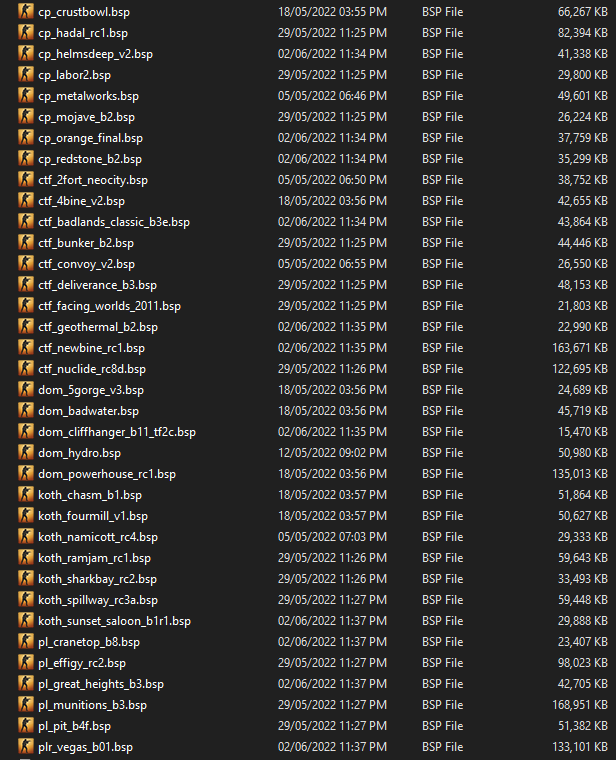Choose the ctf_geothermal_b2.bsp file icon
The width and height of the screenshot is (616, 760).
click(26, 326)
